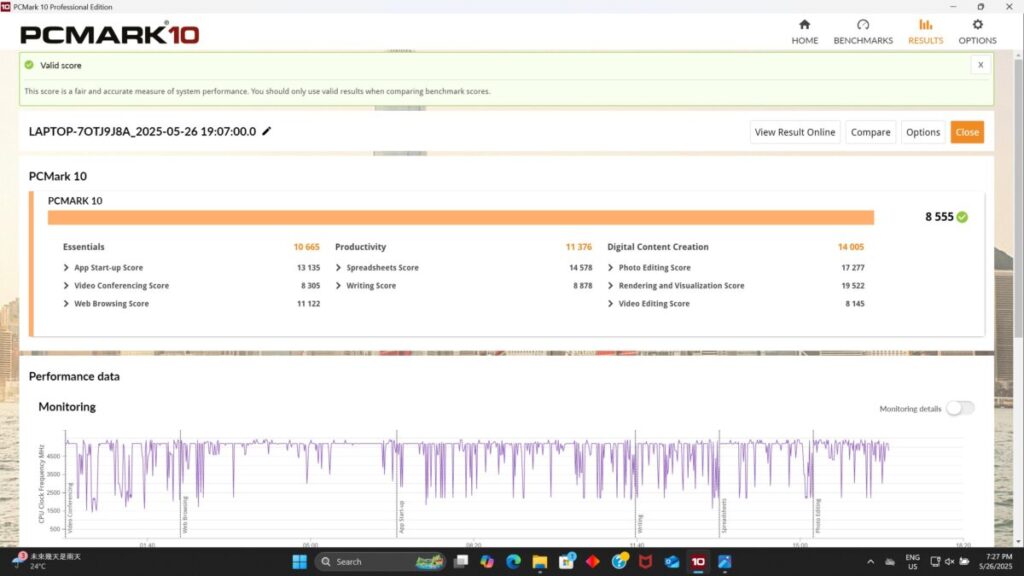The image size is (1024, 576).
Task: Click the volume muted tray icon
Action: (950, 562)
